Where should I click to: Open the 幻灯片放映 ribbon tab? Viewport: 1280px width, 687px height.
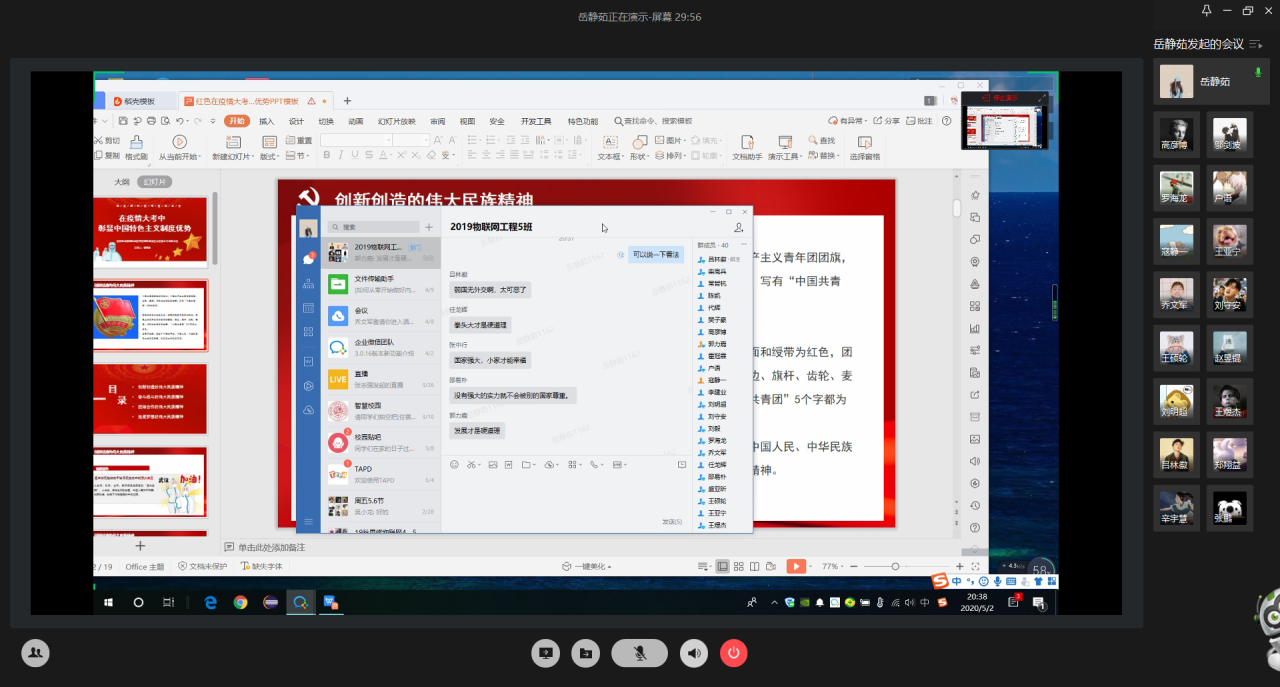click(x=396, y=121)
